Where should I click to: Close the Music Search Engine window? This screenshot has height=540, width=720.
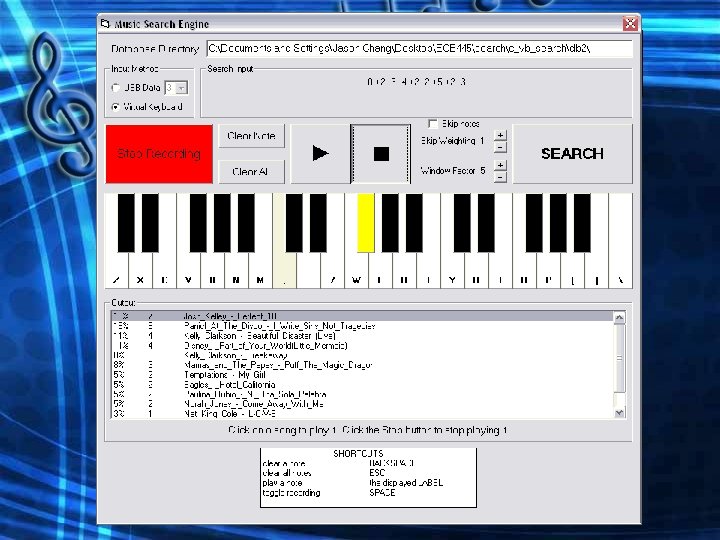630,23
